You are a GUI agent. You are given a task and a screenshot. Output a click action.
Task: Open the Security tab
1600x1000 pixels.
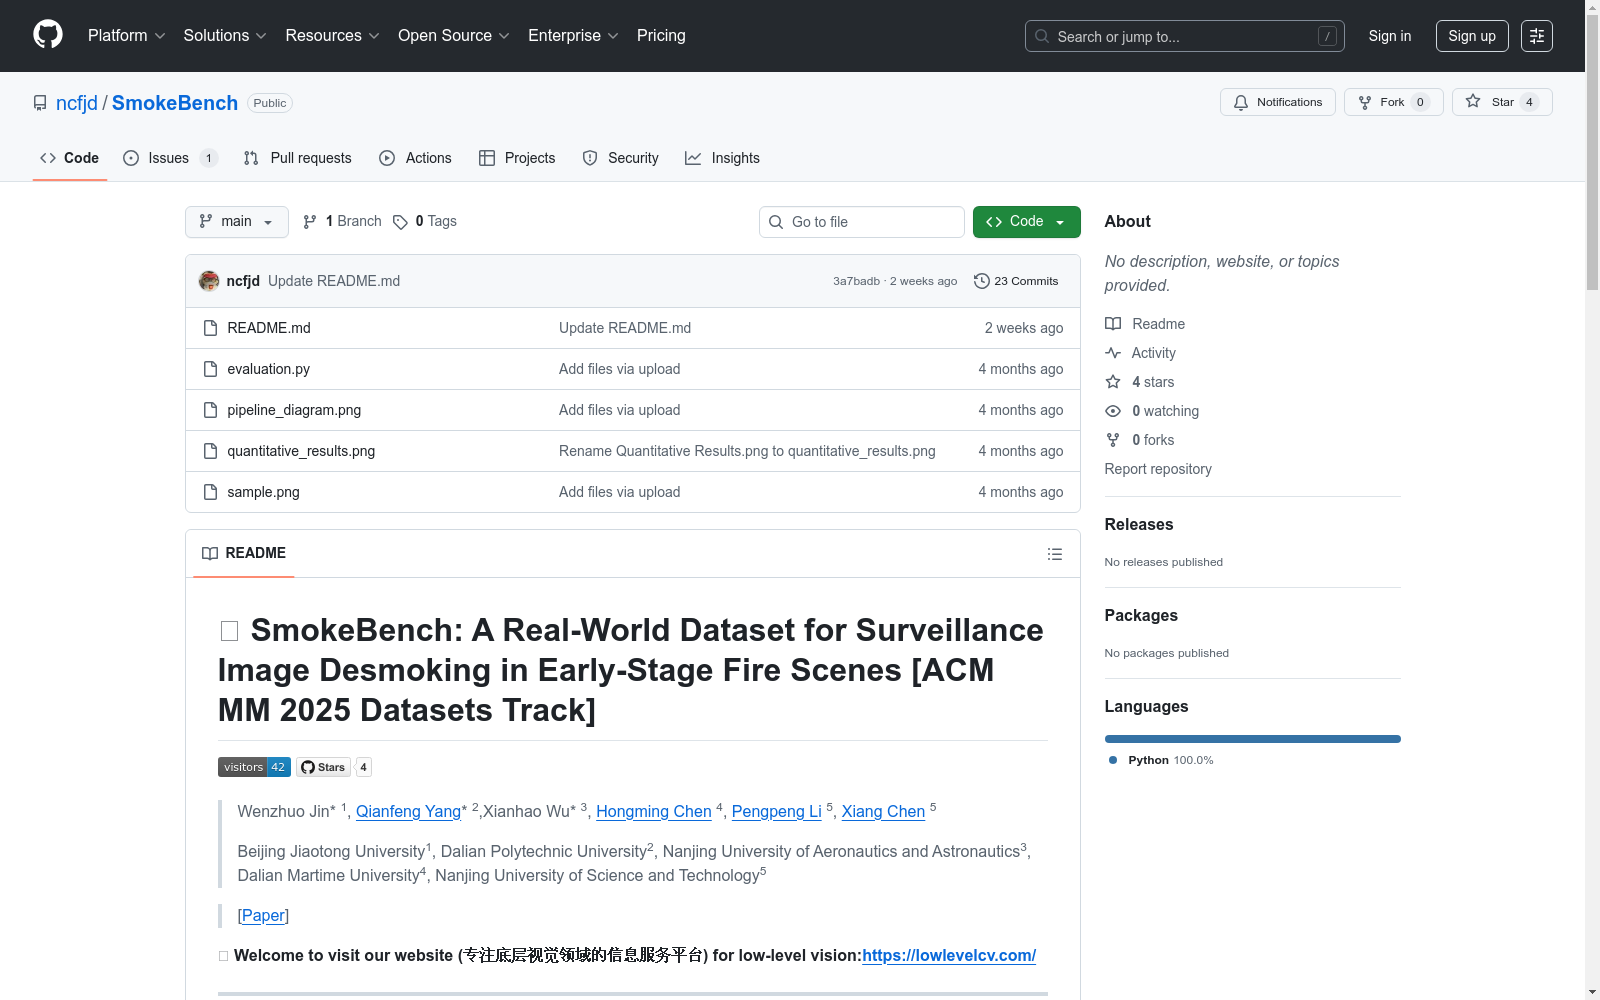pos(621,158)
